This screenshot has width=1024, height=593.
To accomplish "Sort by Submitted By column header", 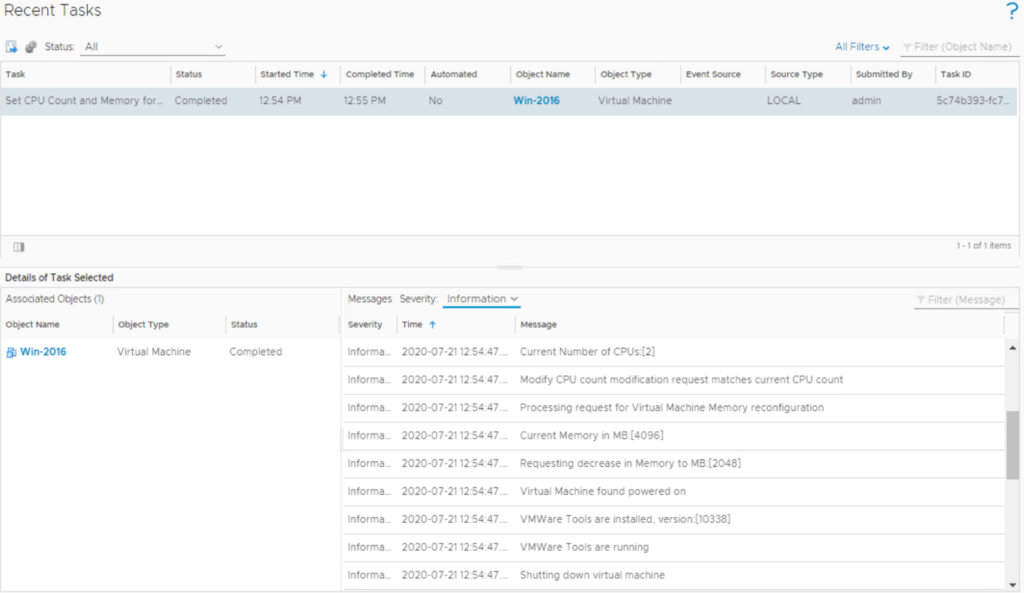I will click(884, 74).
